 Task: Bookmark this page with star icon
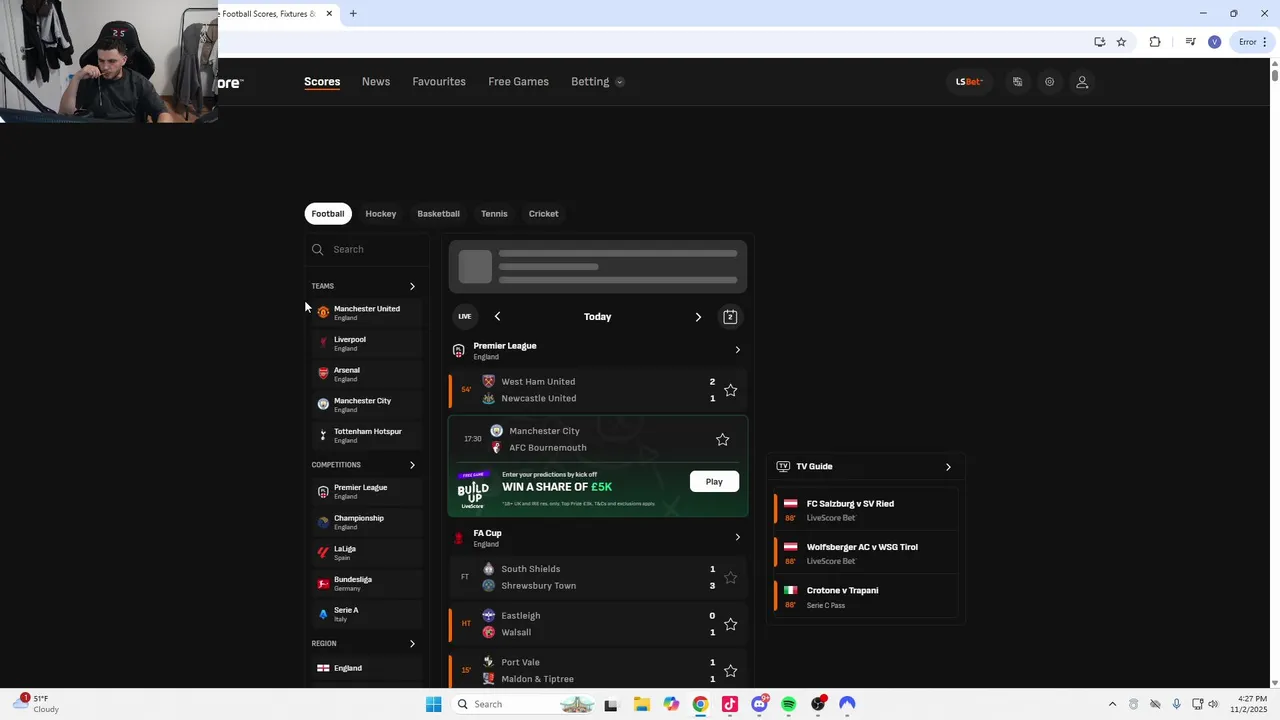pos(1121,42)
